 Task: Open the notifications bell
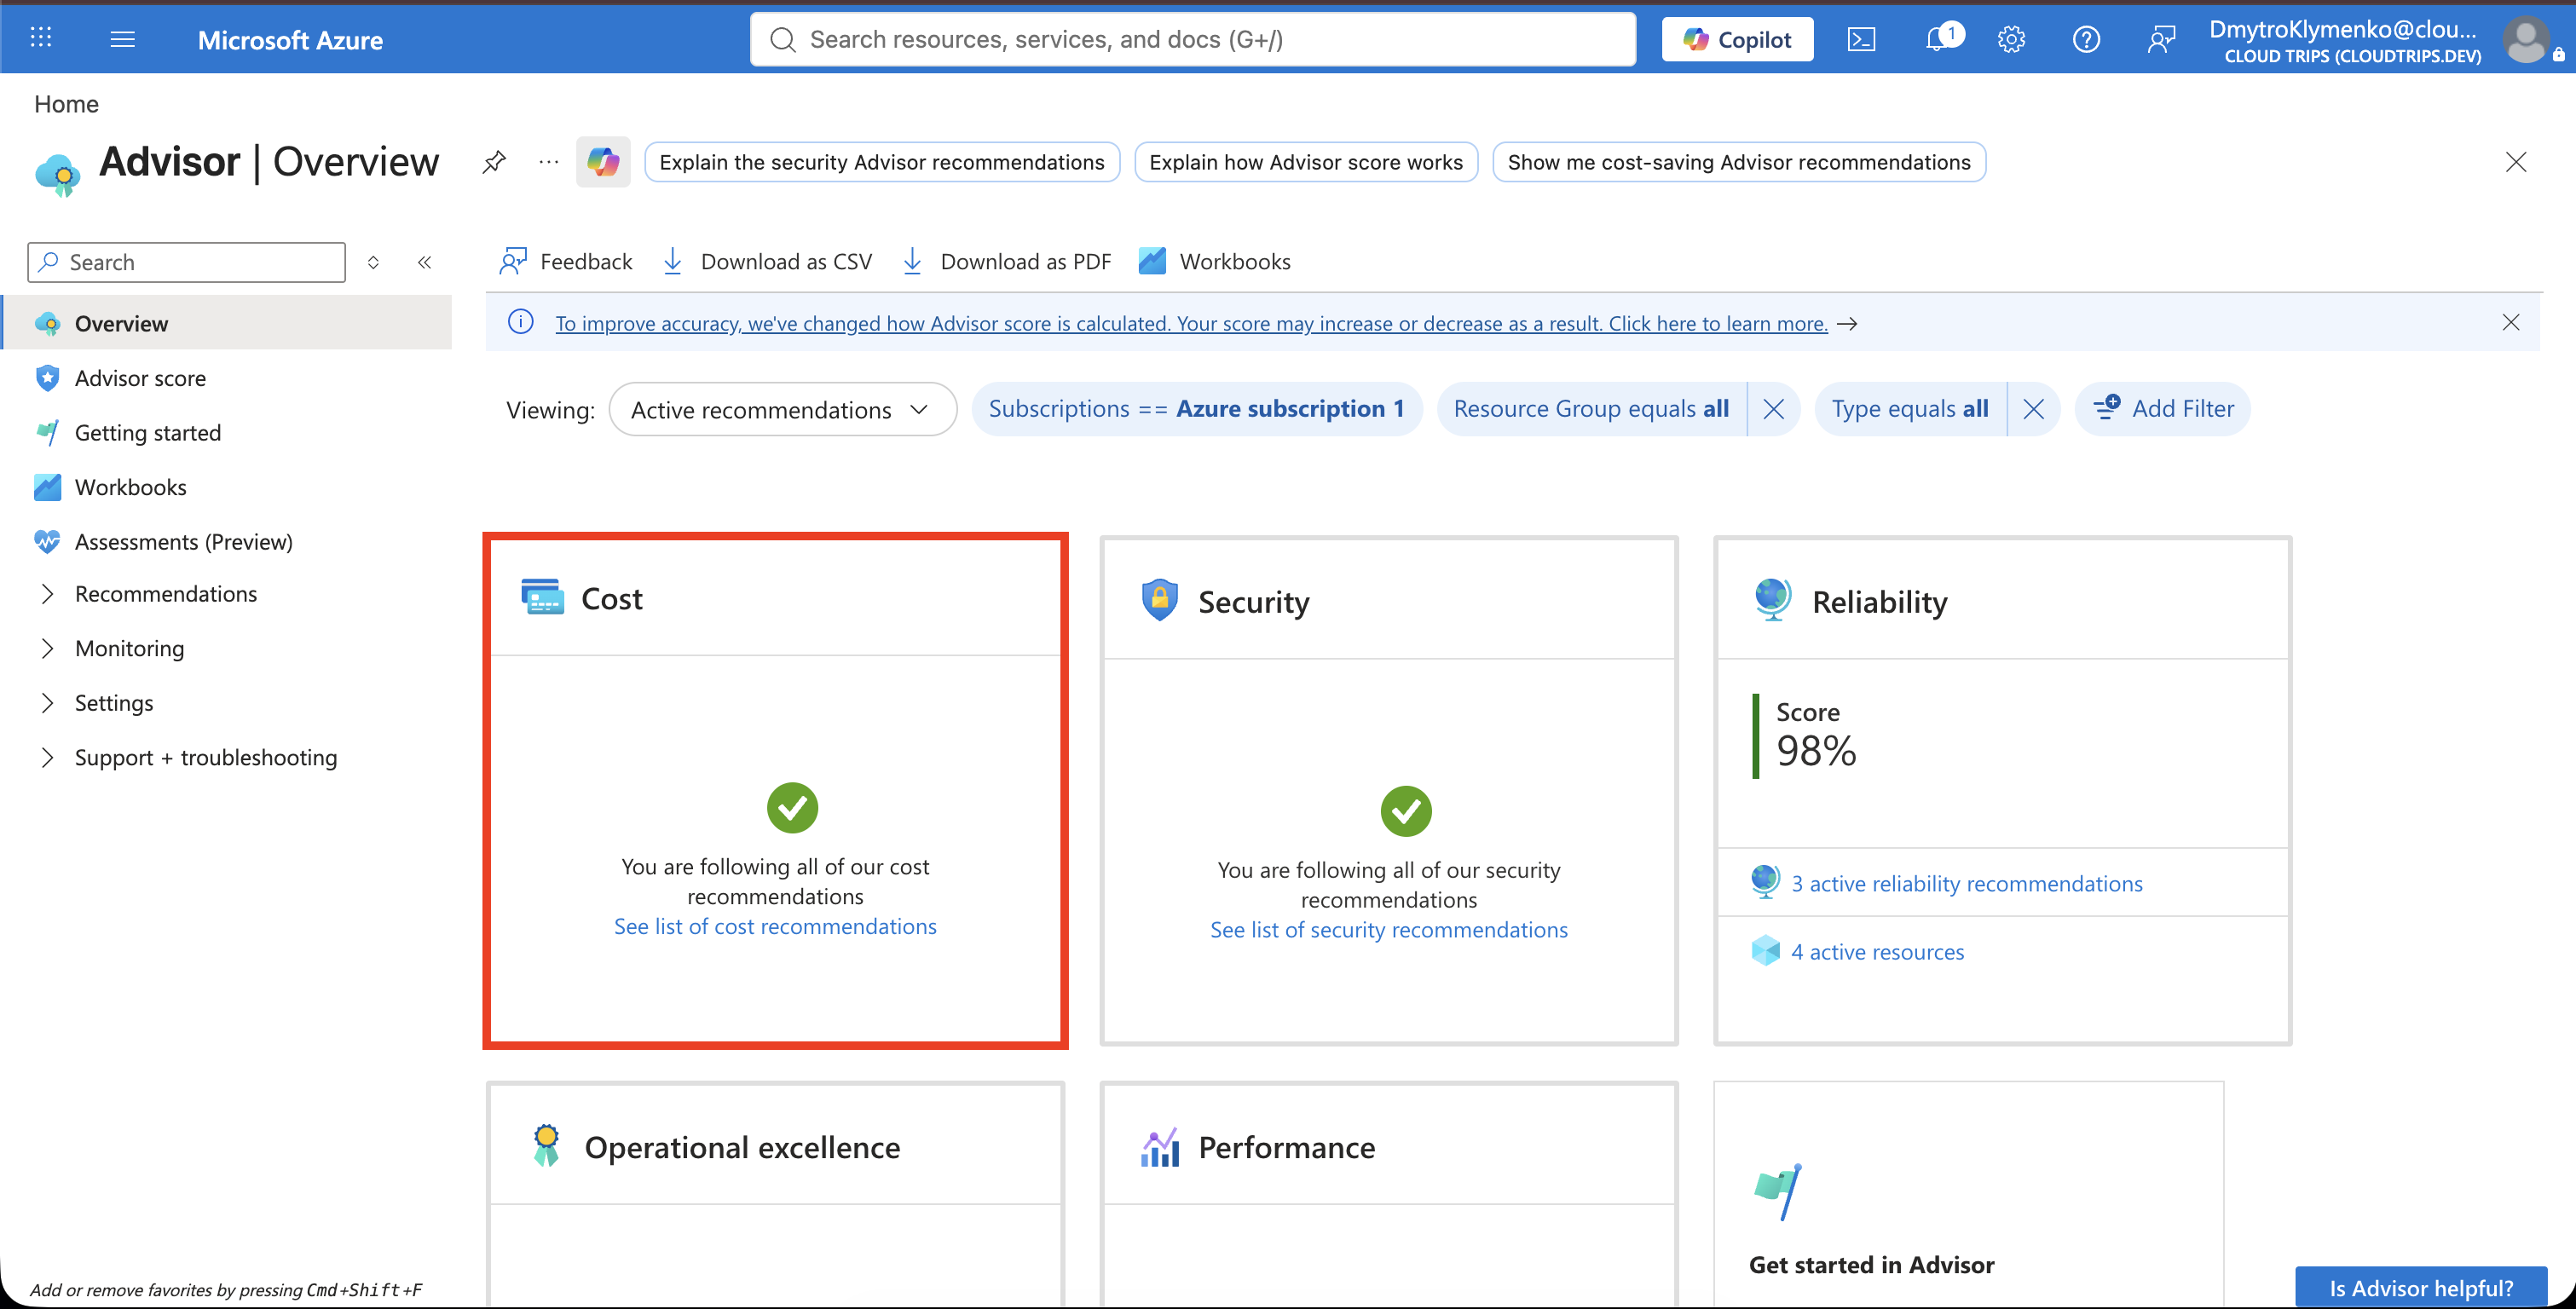pos(1940,38)
